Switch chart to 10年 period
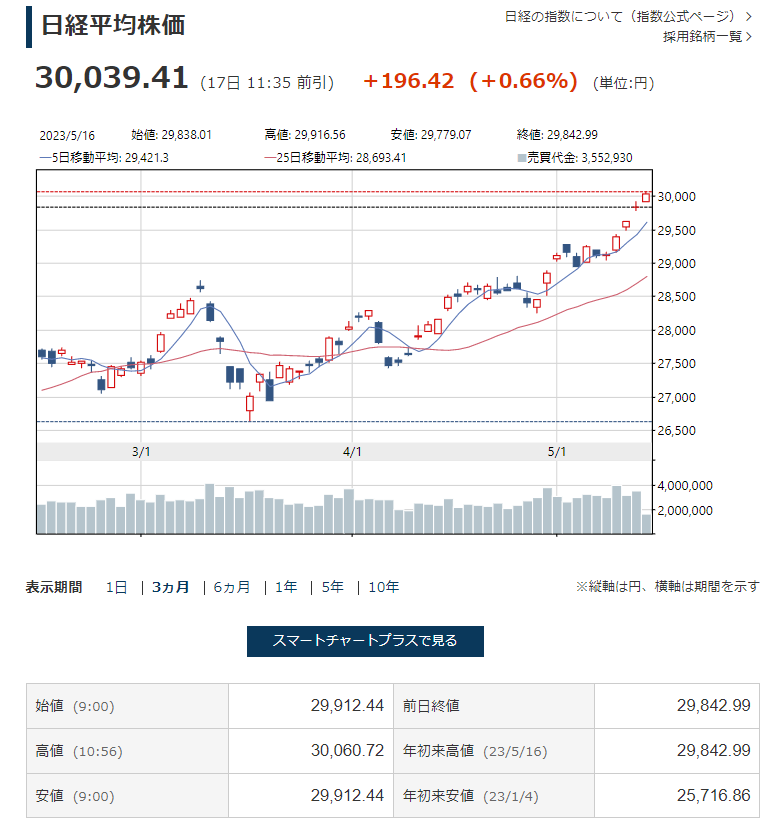Screen dimensions: 769x831 384,587
